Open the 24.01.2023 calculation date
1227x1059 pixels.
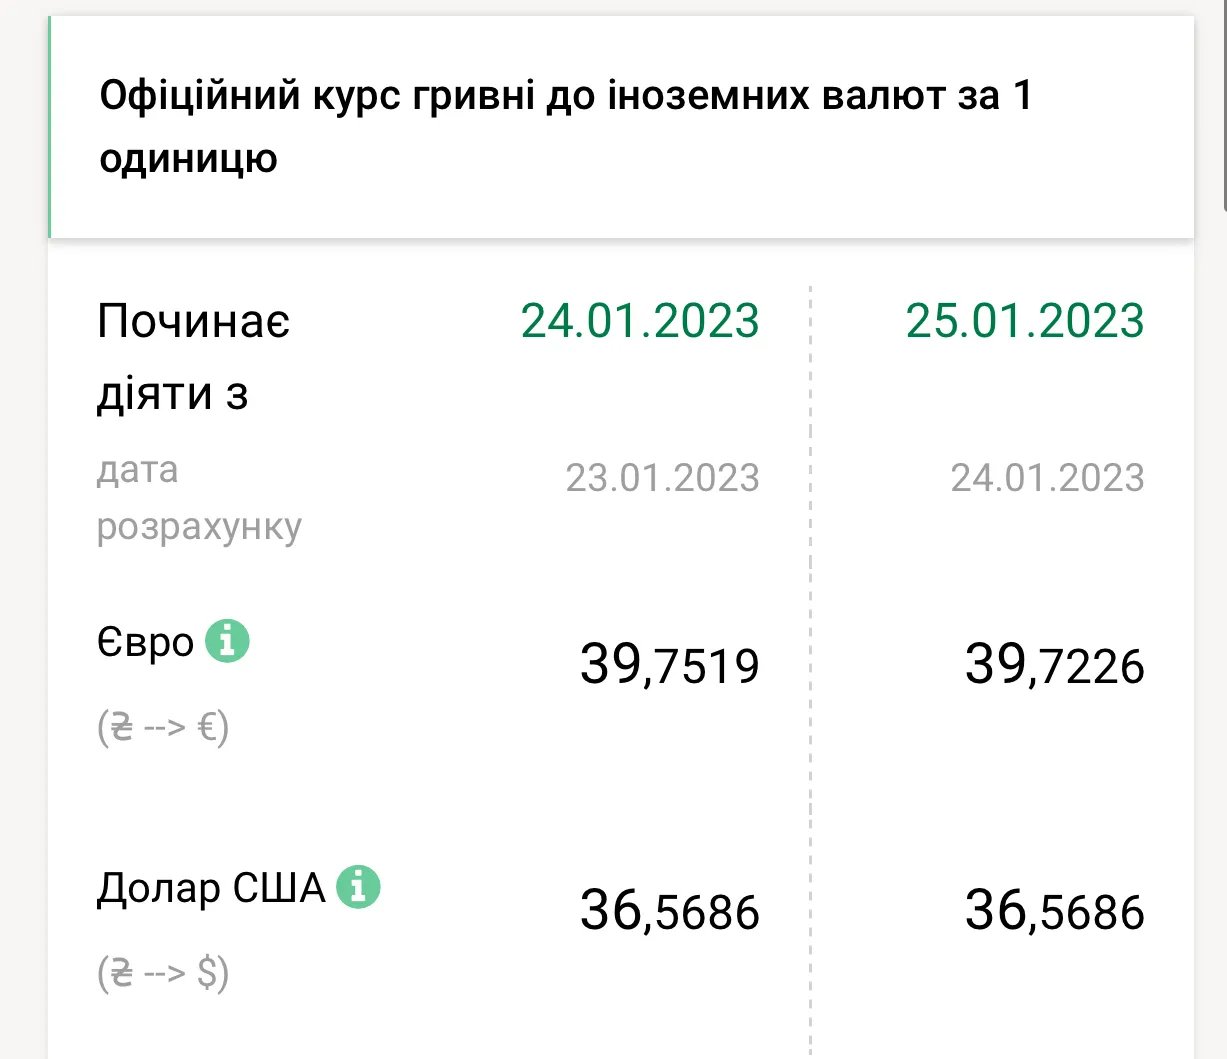click(x=1050, y=477)
